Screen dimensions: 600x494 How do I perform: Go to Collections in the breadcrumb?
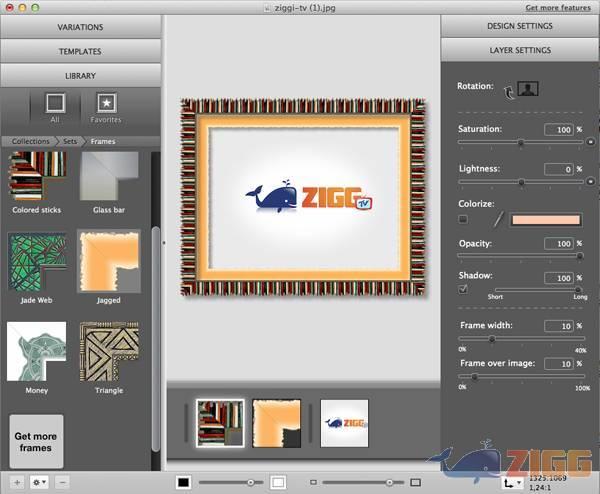(31, 142)
